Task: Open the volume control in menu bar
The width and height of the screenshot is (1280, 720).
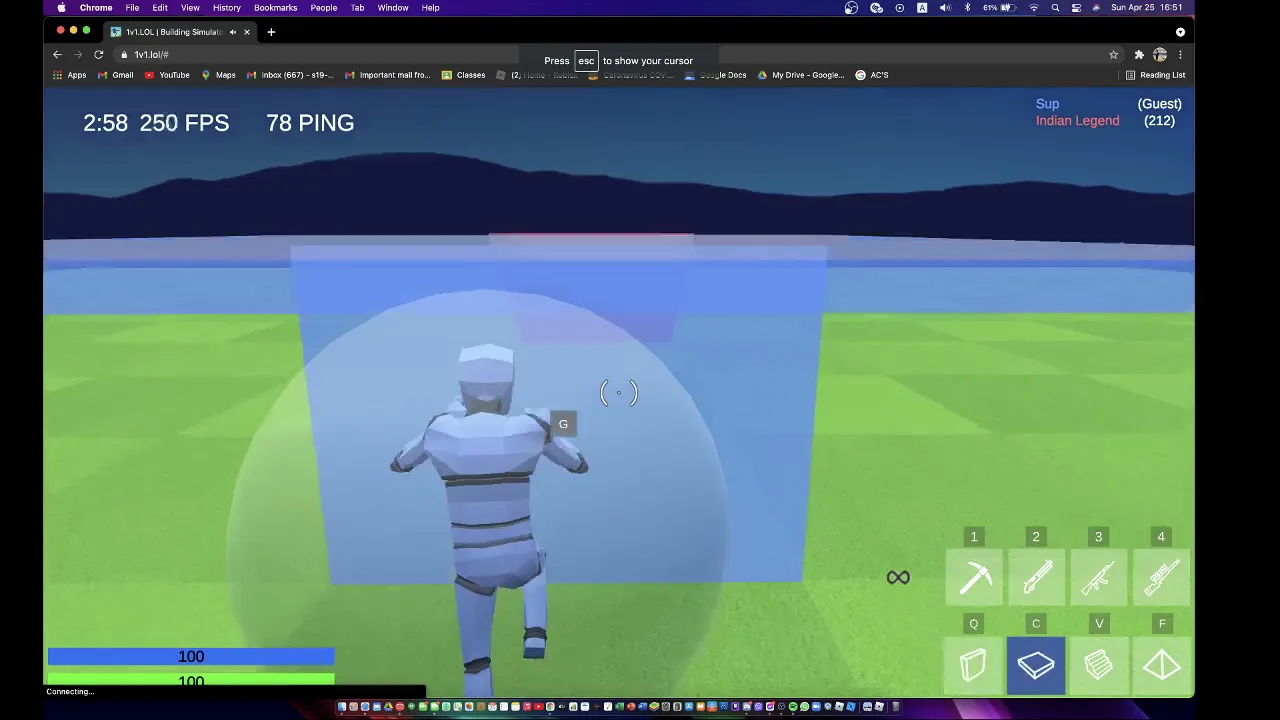Action: point(945,8)
